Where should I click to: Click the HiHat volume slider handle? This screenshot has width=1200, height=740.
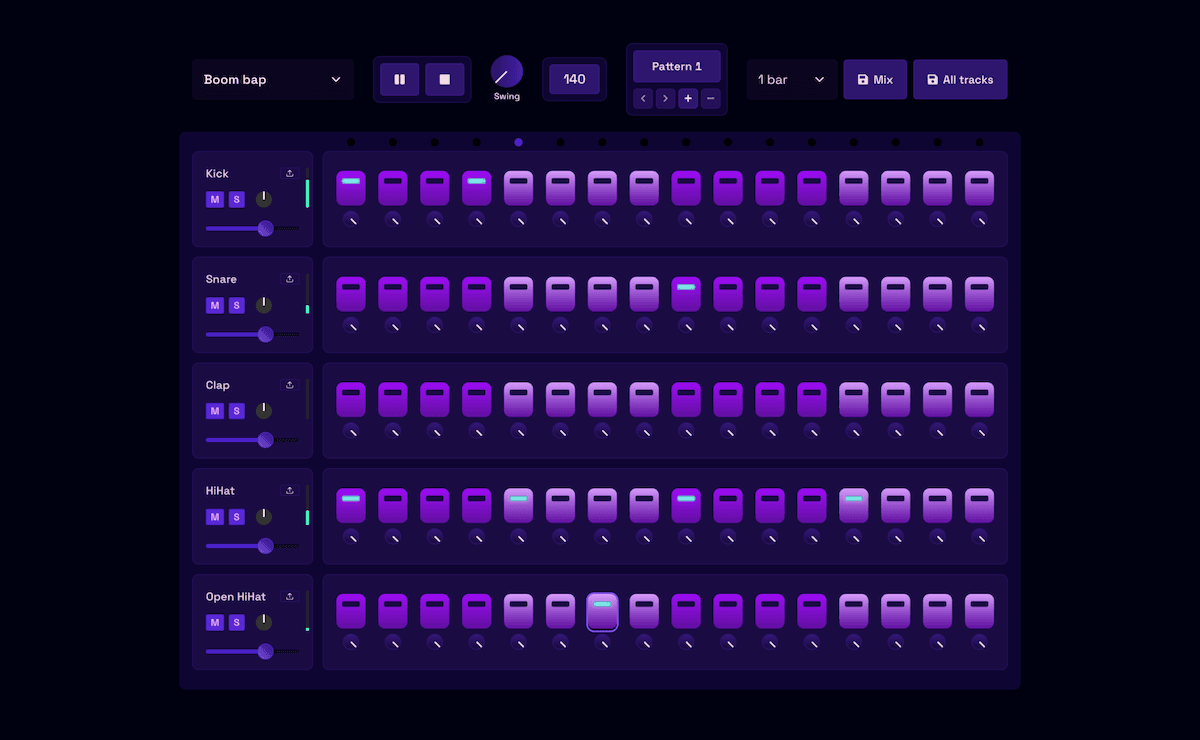point(265,546)
